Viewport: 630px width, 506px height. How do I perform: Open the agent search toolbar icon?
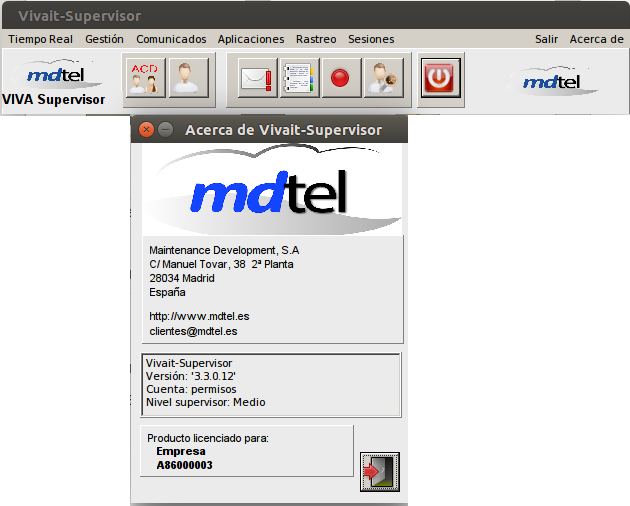coord(384,78)
